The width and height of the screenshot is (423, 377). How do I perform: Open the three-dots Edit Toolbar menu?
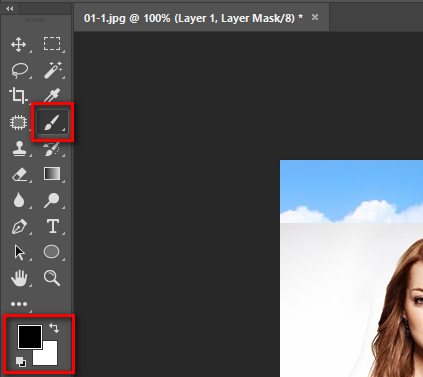point(19,304)
